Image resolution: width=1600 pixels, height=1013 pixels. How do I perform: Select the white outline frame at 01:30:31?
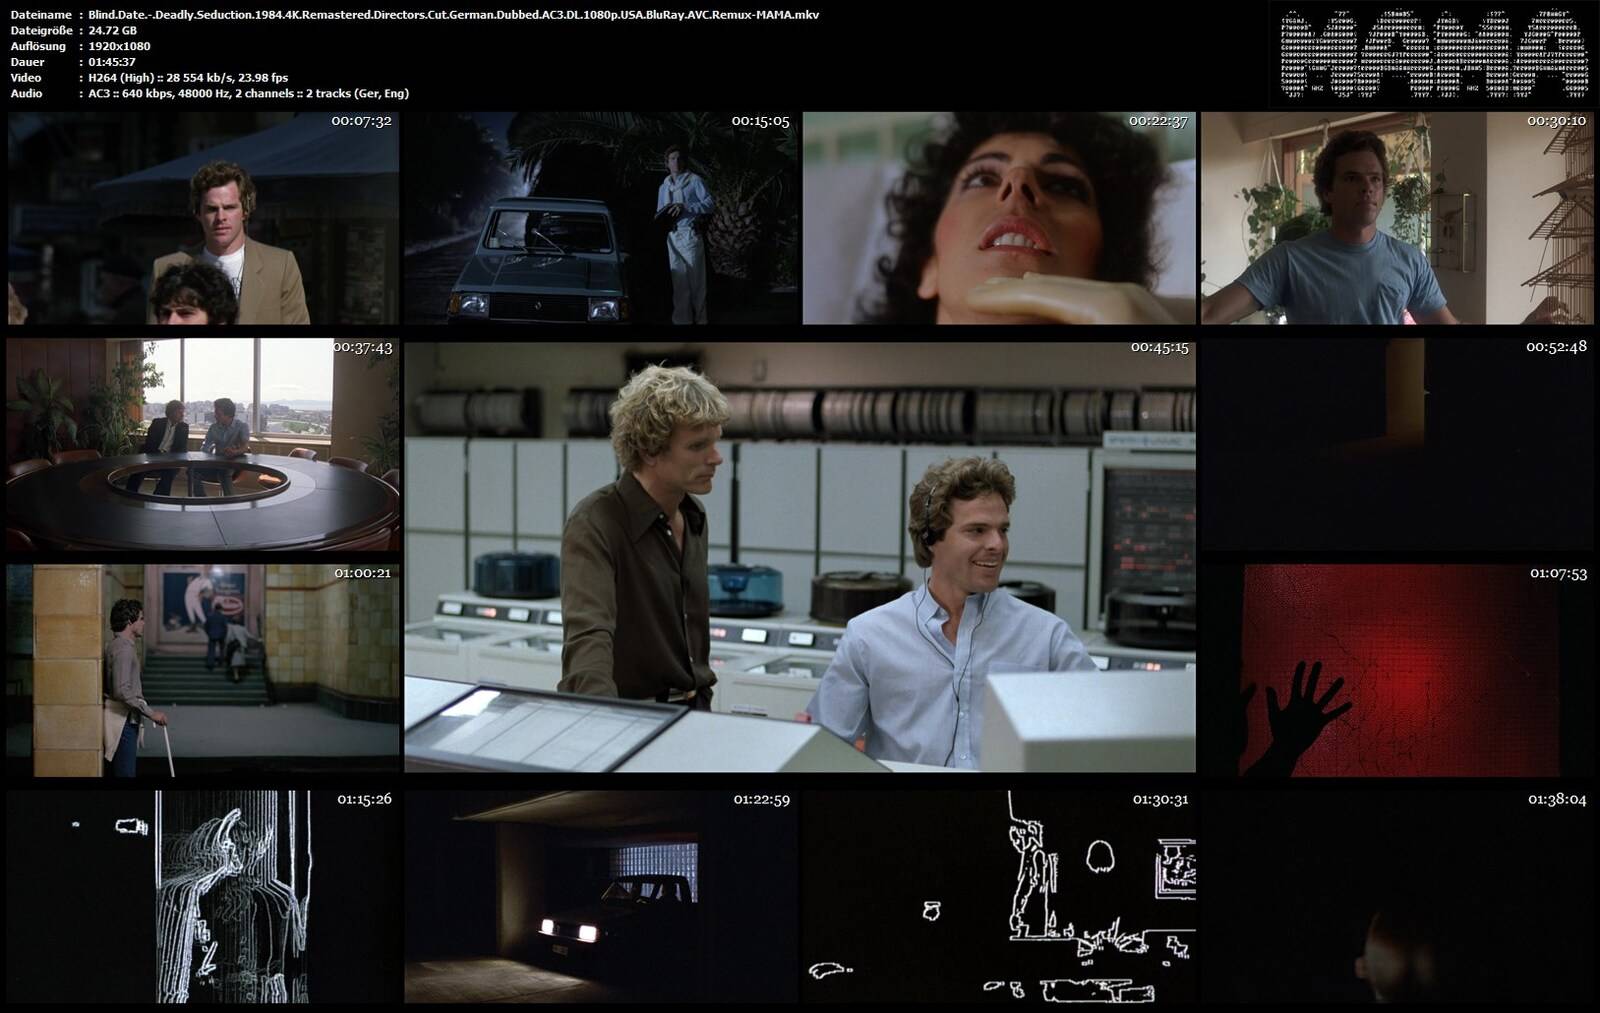[999, 897]
